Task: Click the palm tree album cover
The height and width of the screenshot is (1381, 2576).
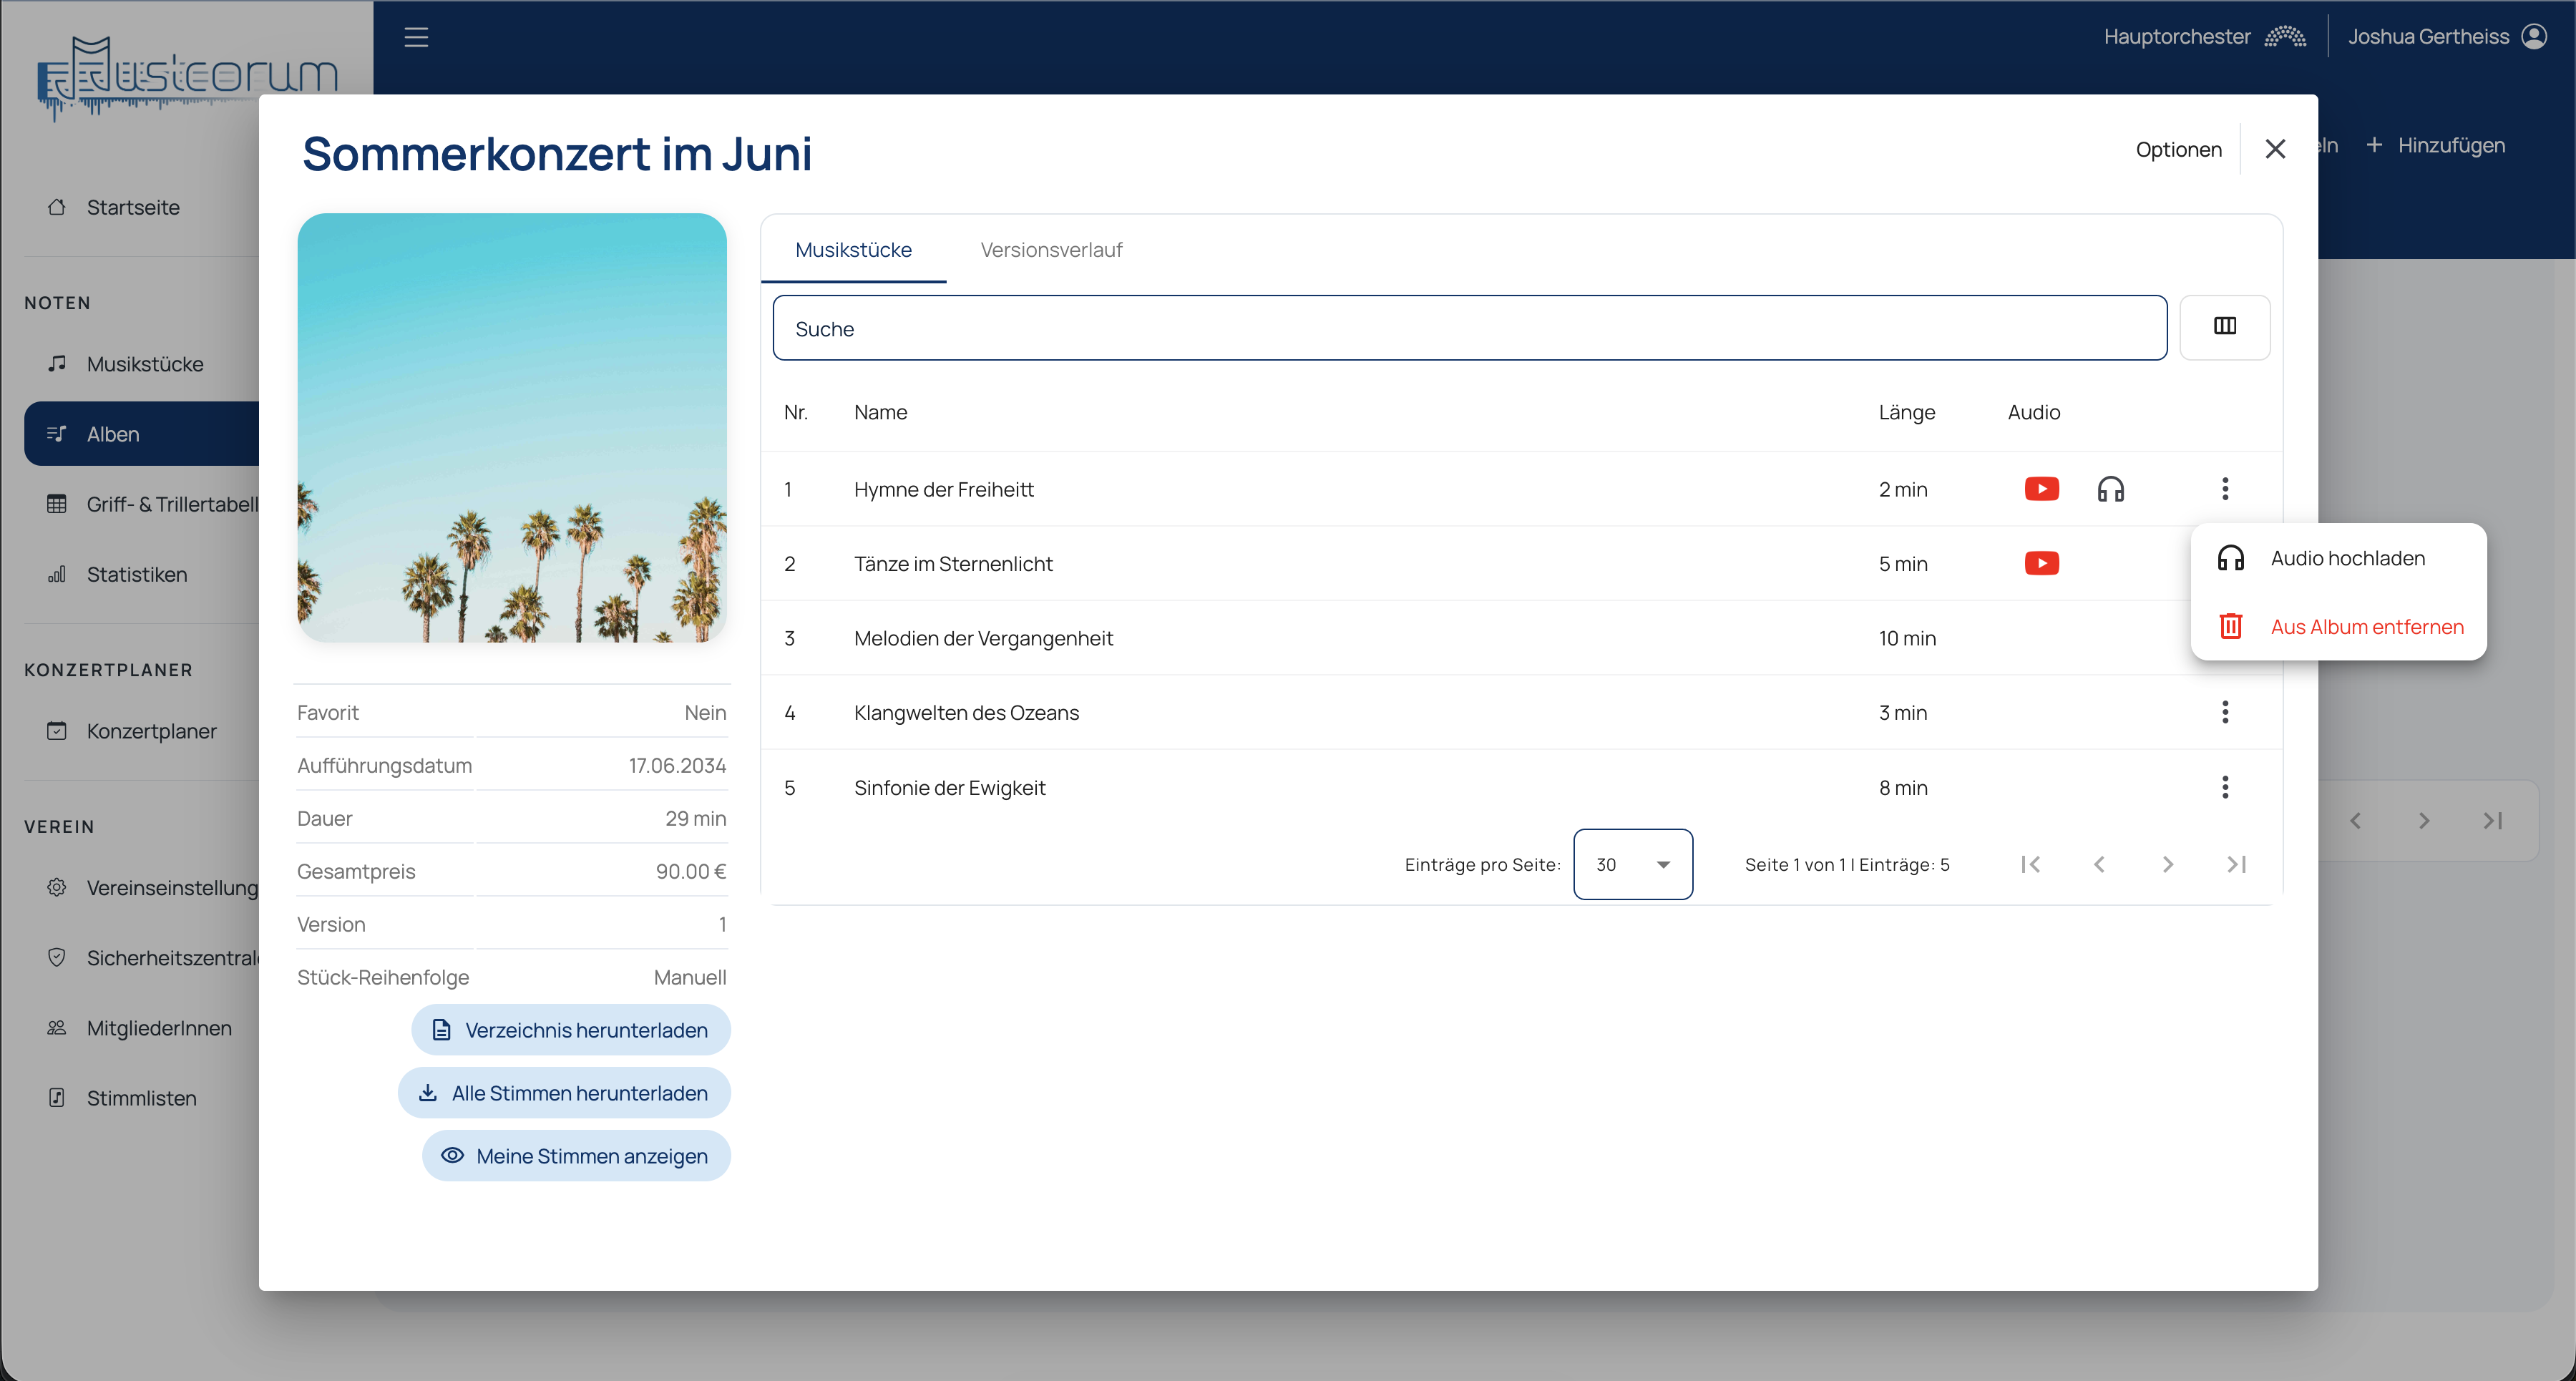Action: coord(511,427)
